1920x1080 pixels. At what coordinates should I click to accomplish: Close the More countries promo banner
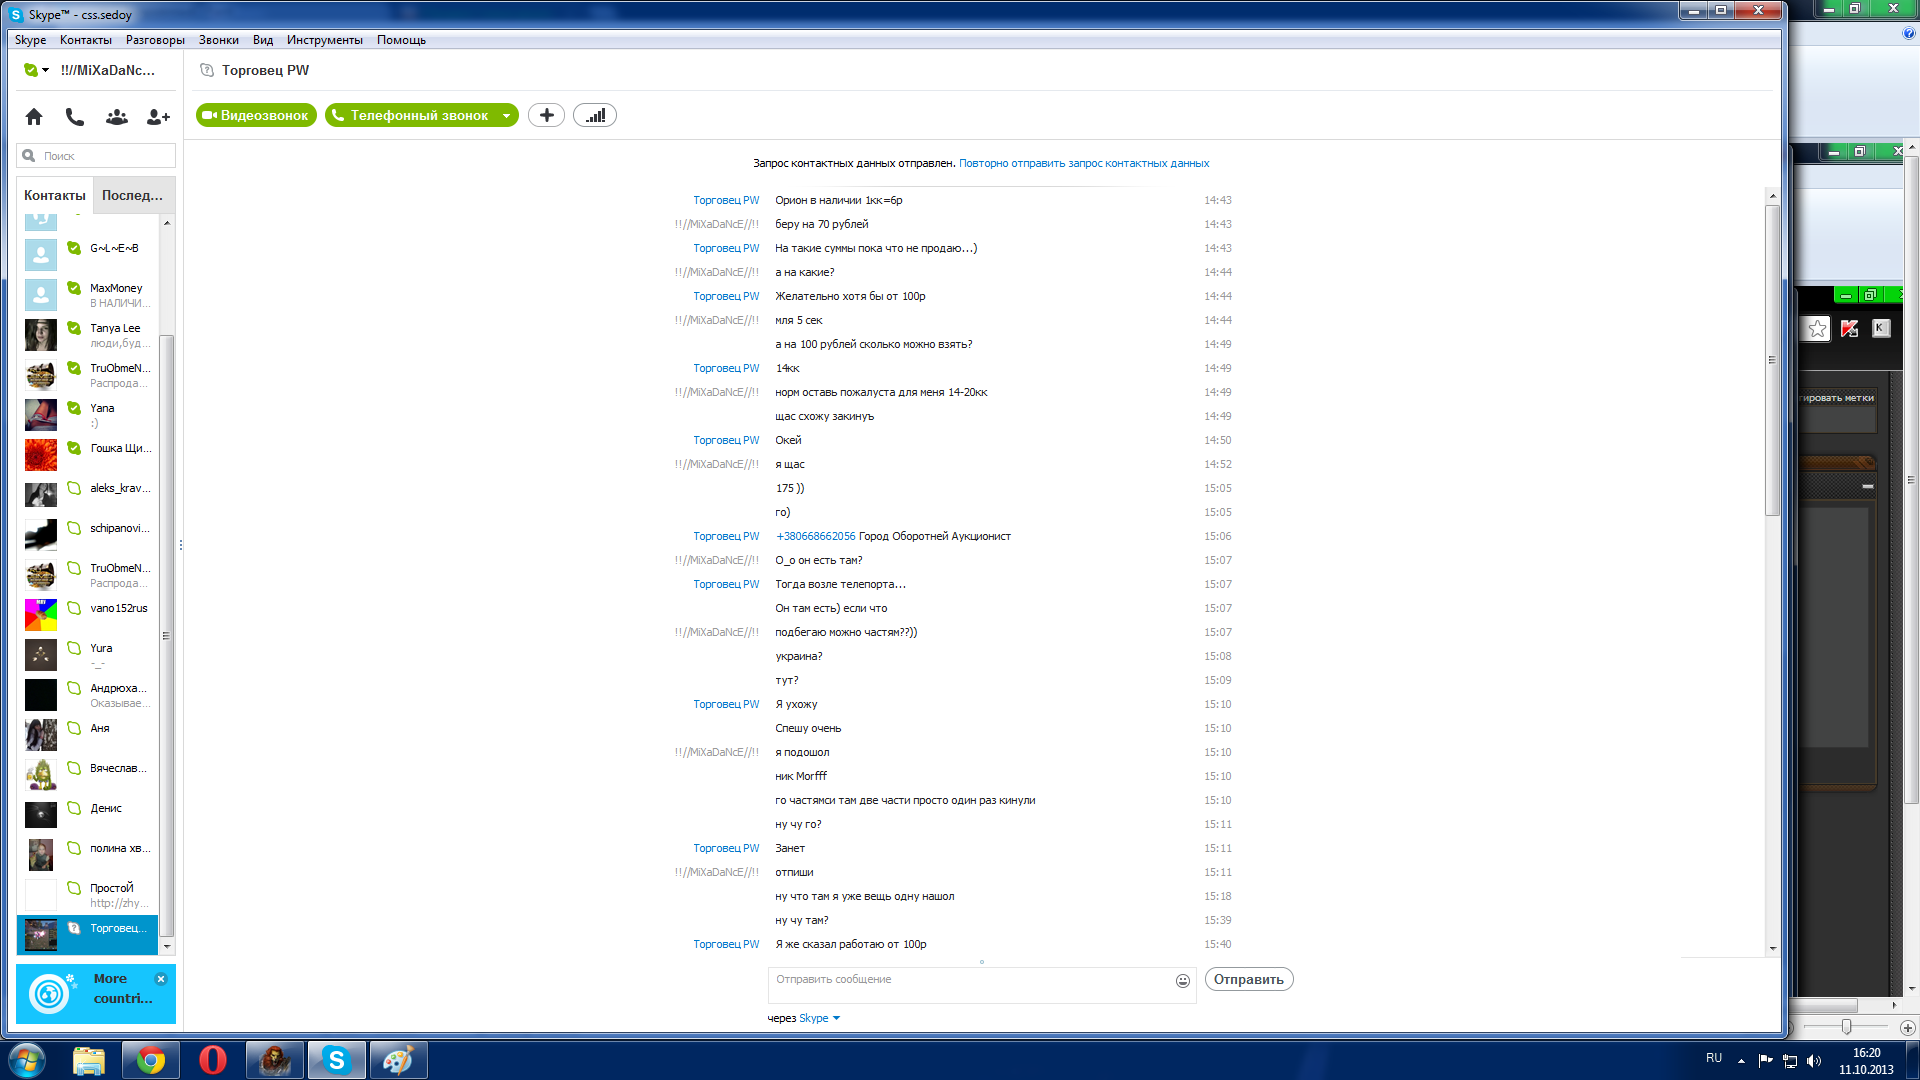point(161,979)
